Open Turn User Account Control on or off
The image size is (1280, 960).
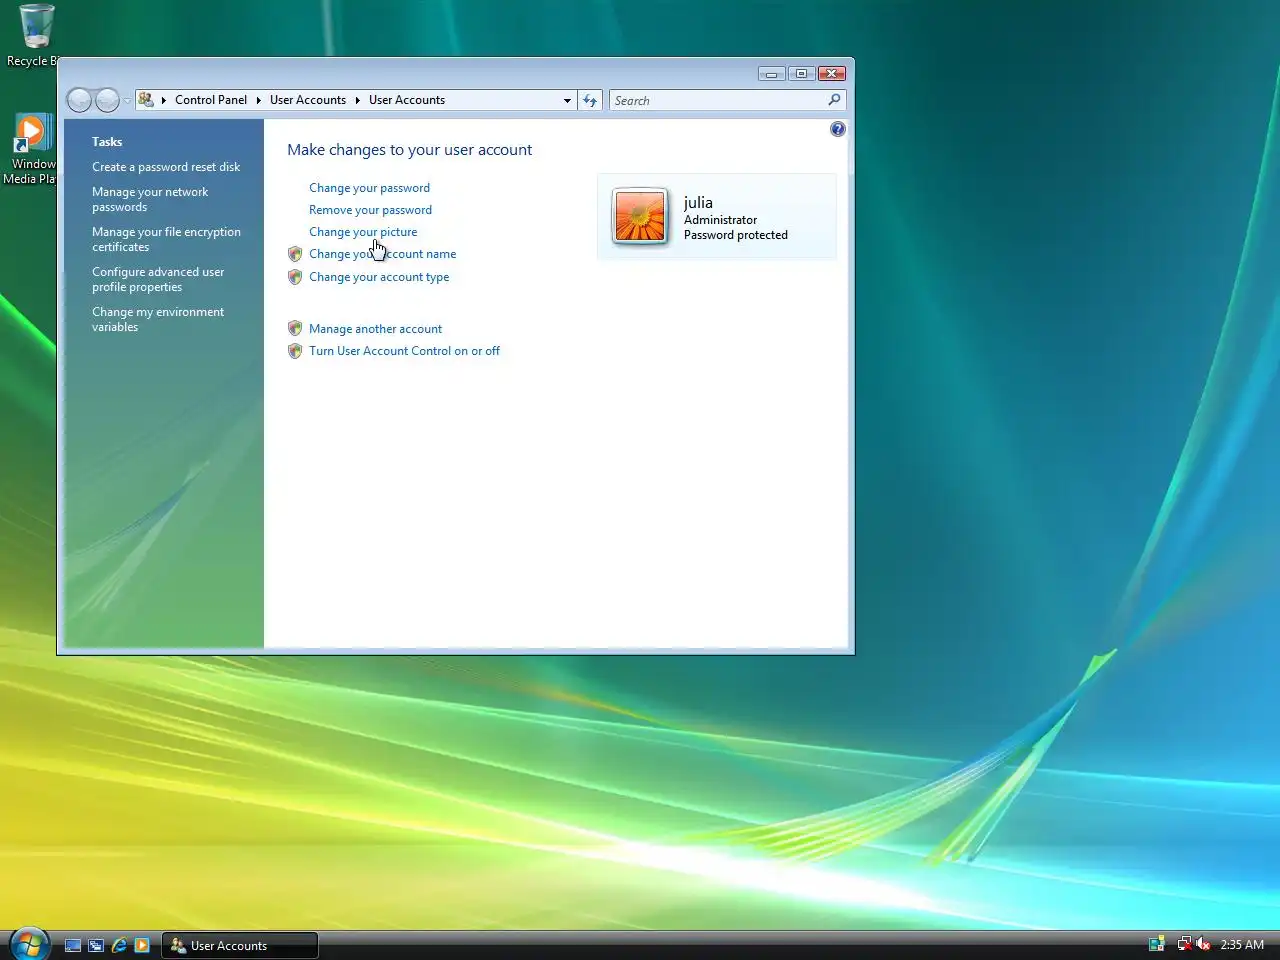point(404,351)
